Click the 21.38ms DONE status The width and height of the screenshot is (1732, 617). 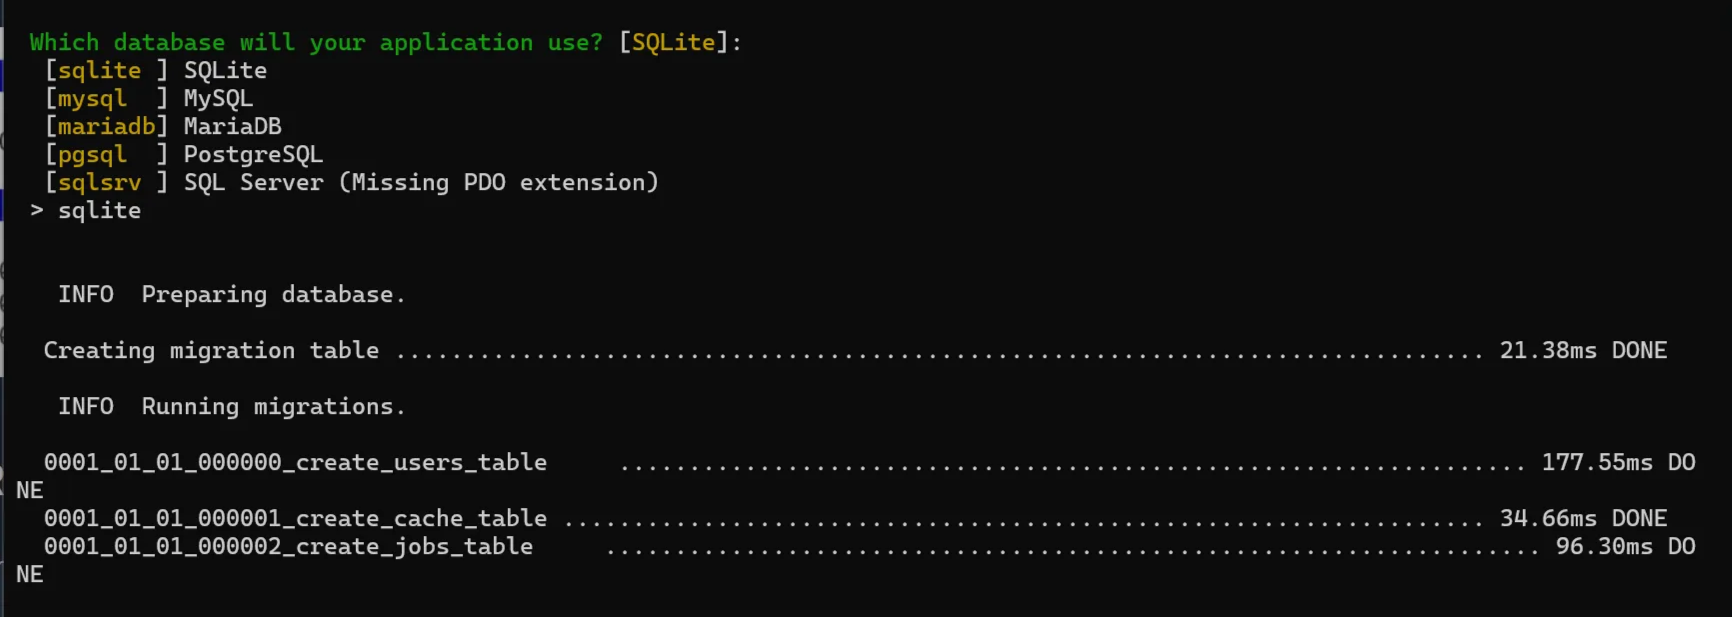click(1583, 351)
